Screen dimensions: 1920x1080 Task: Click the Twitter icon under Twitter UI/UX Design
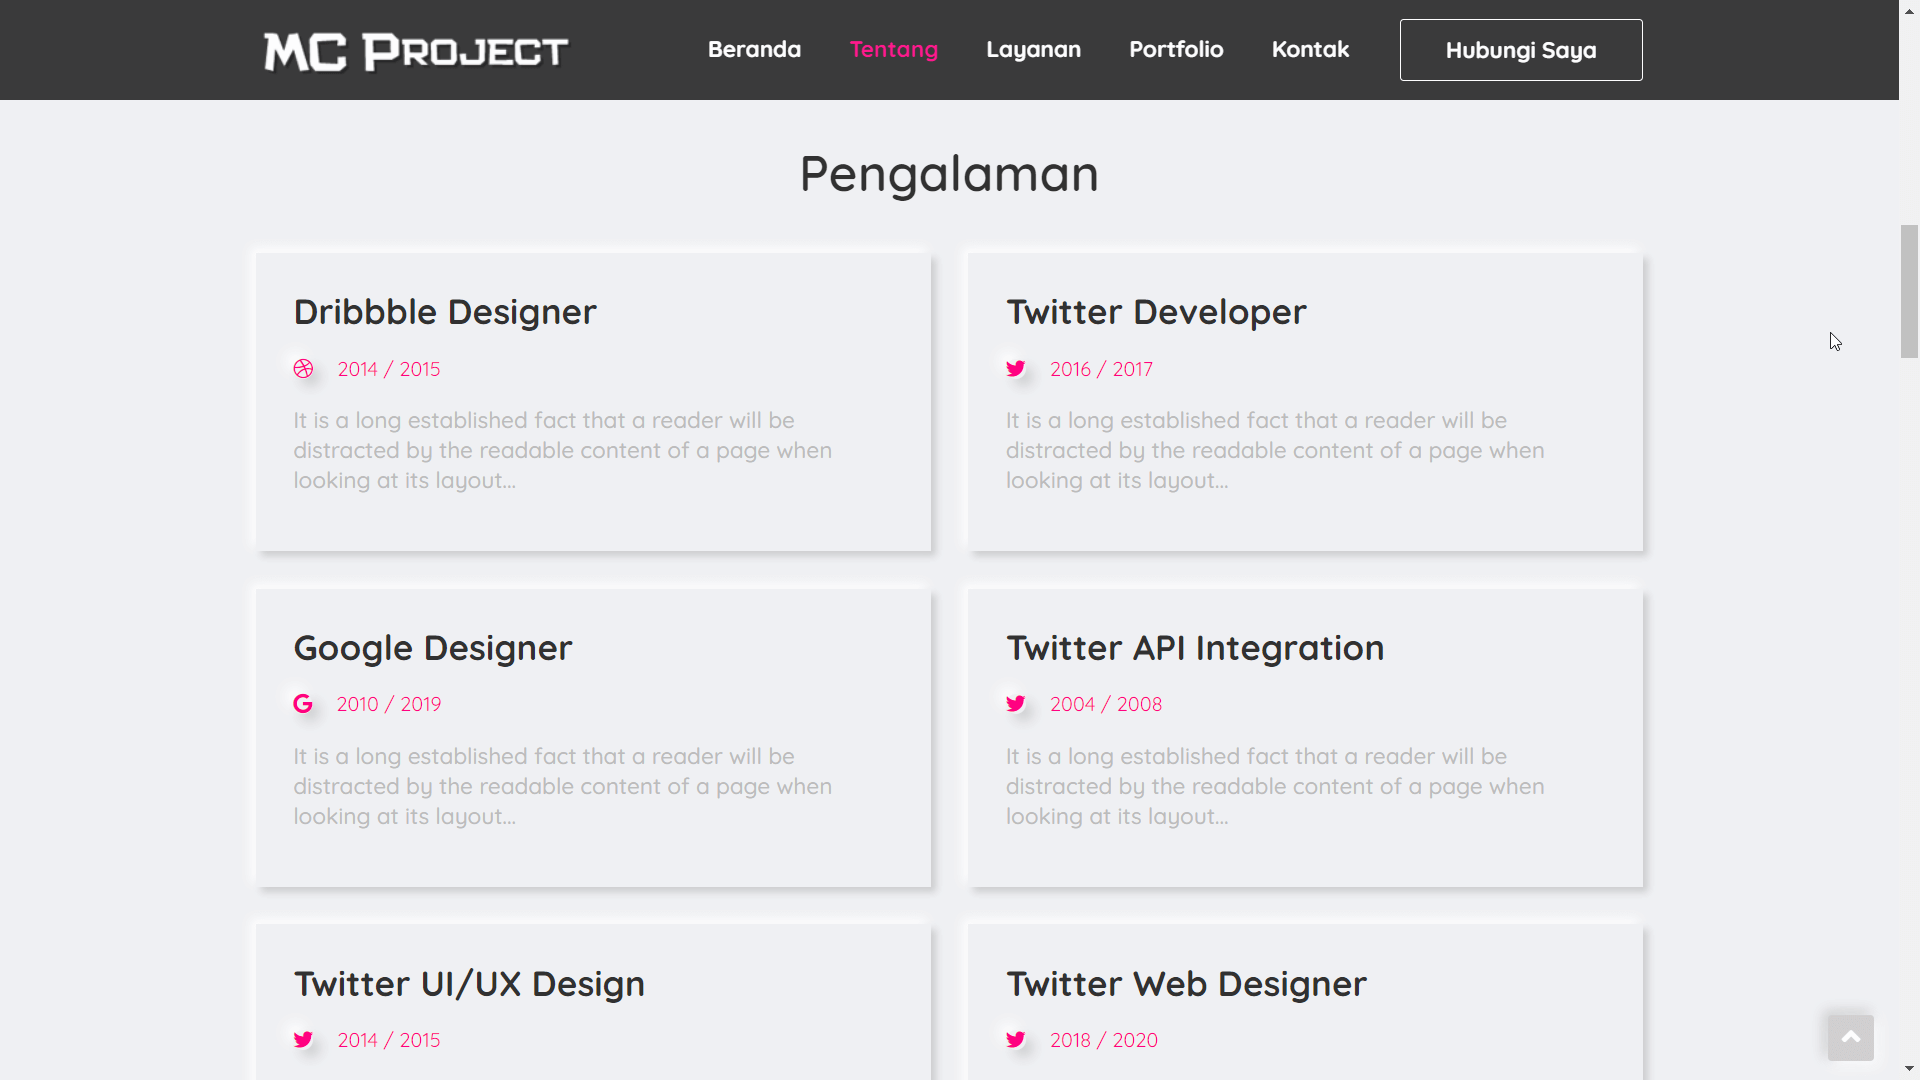(x=303, y=1039)
